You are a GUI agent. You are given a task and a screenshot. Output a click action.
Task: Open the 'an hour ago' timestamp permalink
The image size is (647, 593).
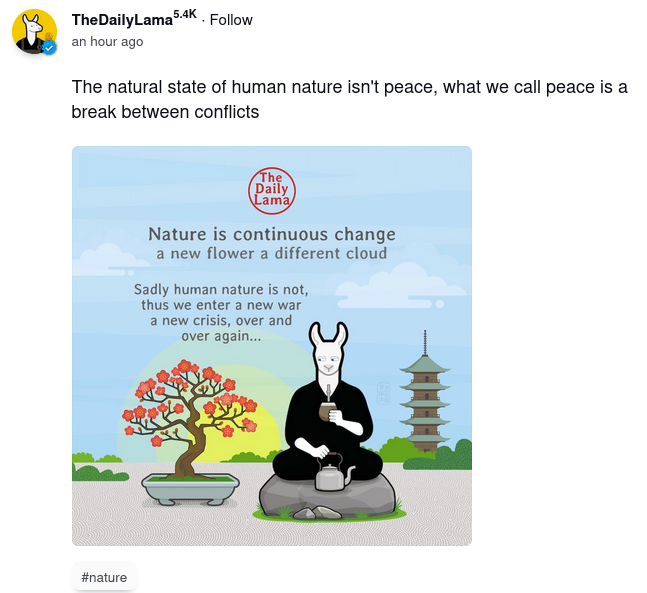coord(107,42)
